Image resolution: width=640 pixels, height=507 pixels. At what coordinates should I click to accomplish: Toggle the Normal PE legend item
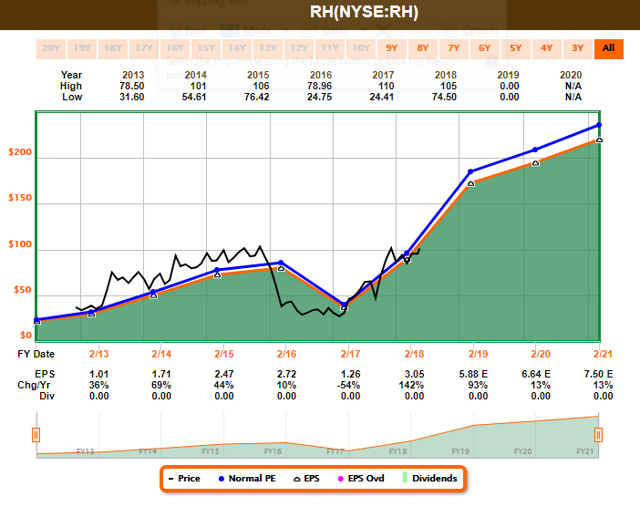point(247,478)
